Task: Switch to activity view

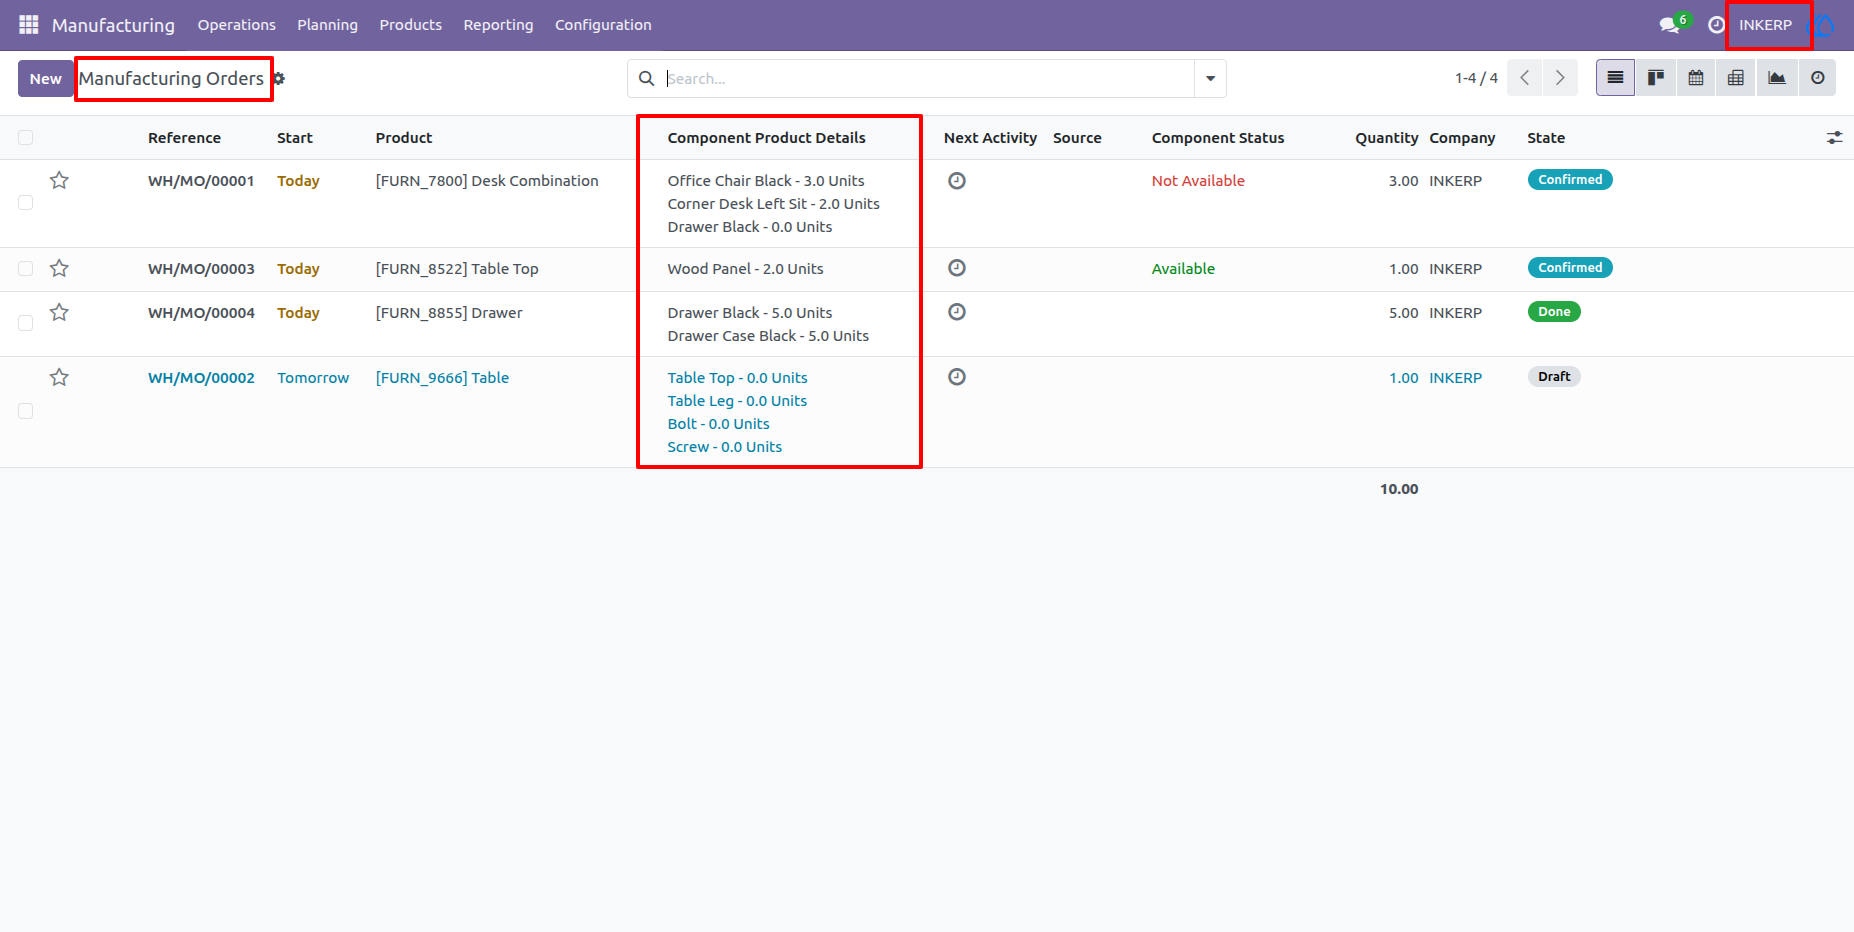Action: point(1818,78)
